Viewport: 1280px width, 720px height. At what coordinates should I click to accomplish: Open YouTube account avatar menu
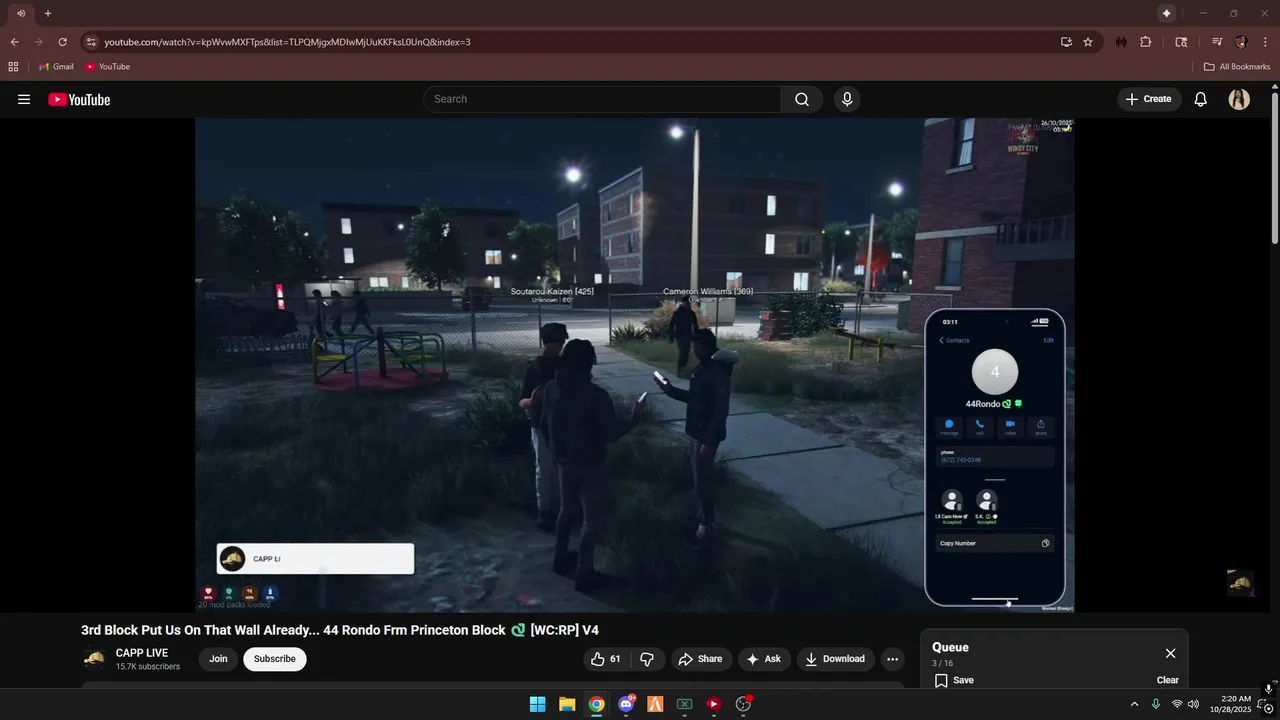(x=1239, y=99)
